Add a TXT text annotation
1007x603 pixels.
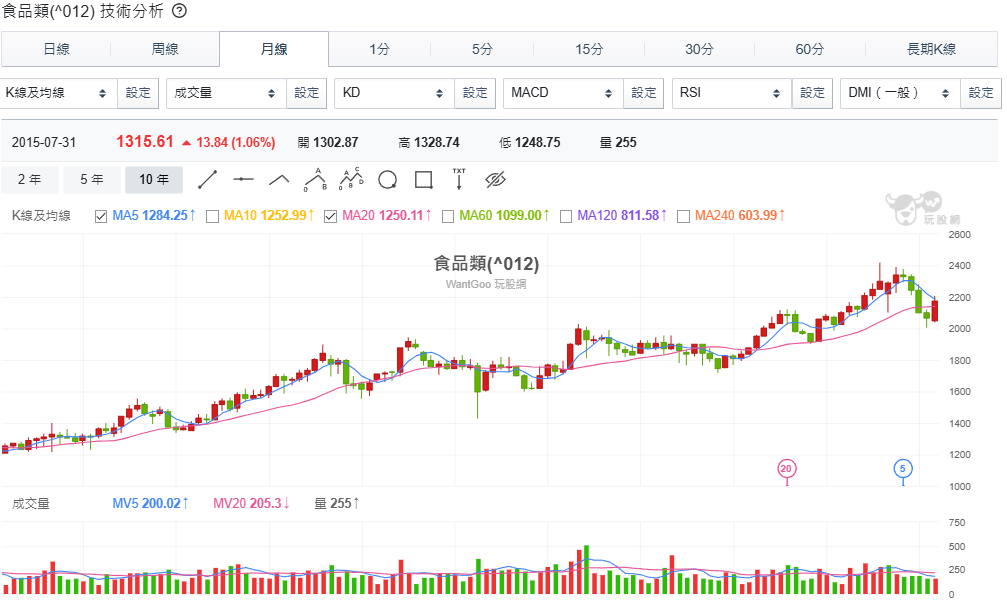tap(459, 179)
